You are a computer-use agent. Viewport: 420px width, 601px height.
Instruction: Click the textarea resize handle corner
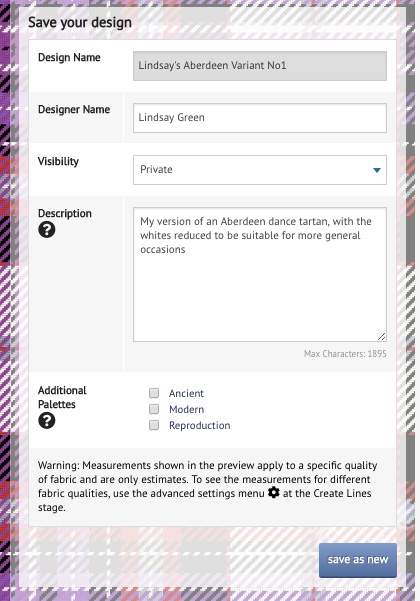pos(381,337)
